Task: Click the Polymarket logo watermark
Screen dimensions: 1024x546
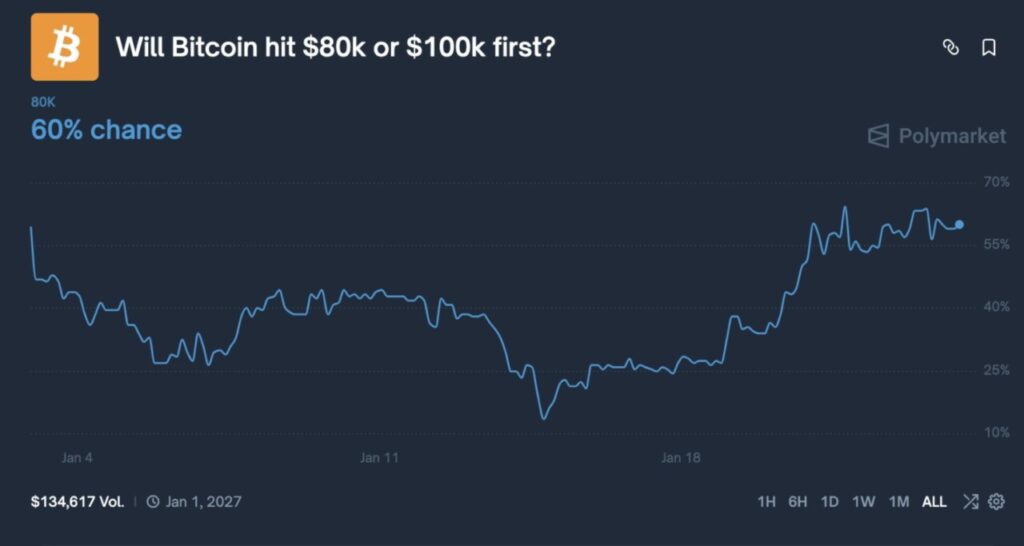Action: point(936,136)
